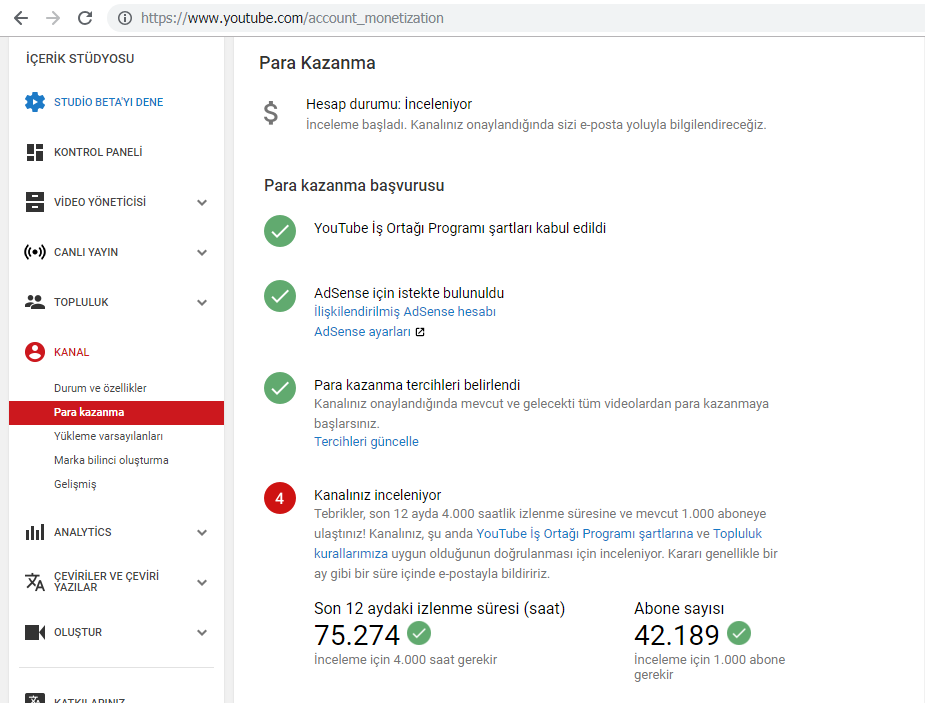The image size is (925, 703).
Task: Click '42.189' subscriber value
Action: (x=677, y=635)
